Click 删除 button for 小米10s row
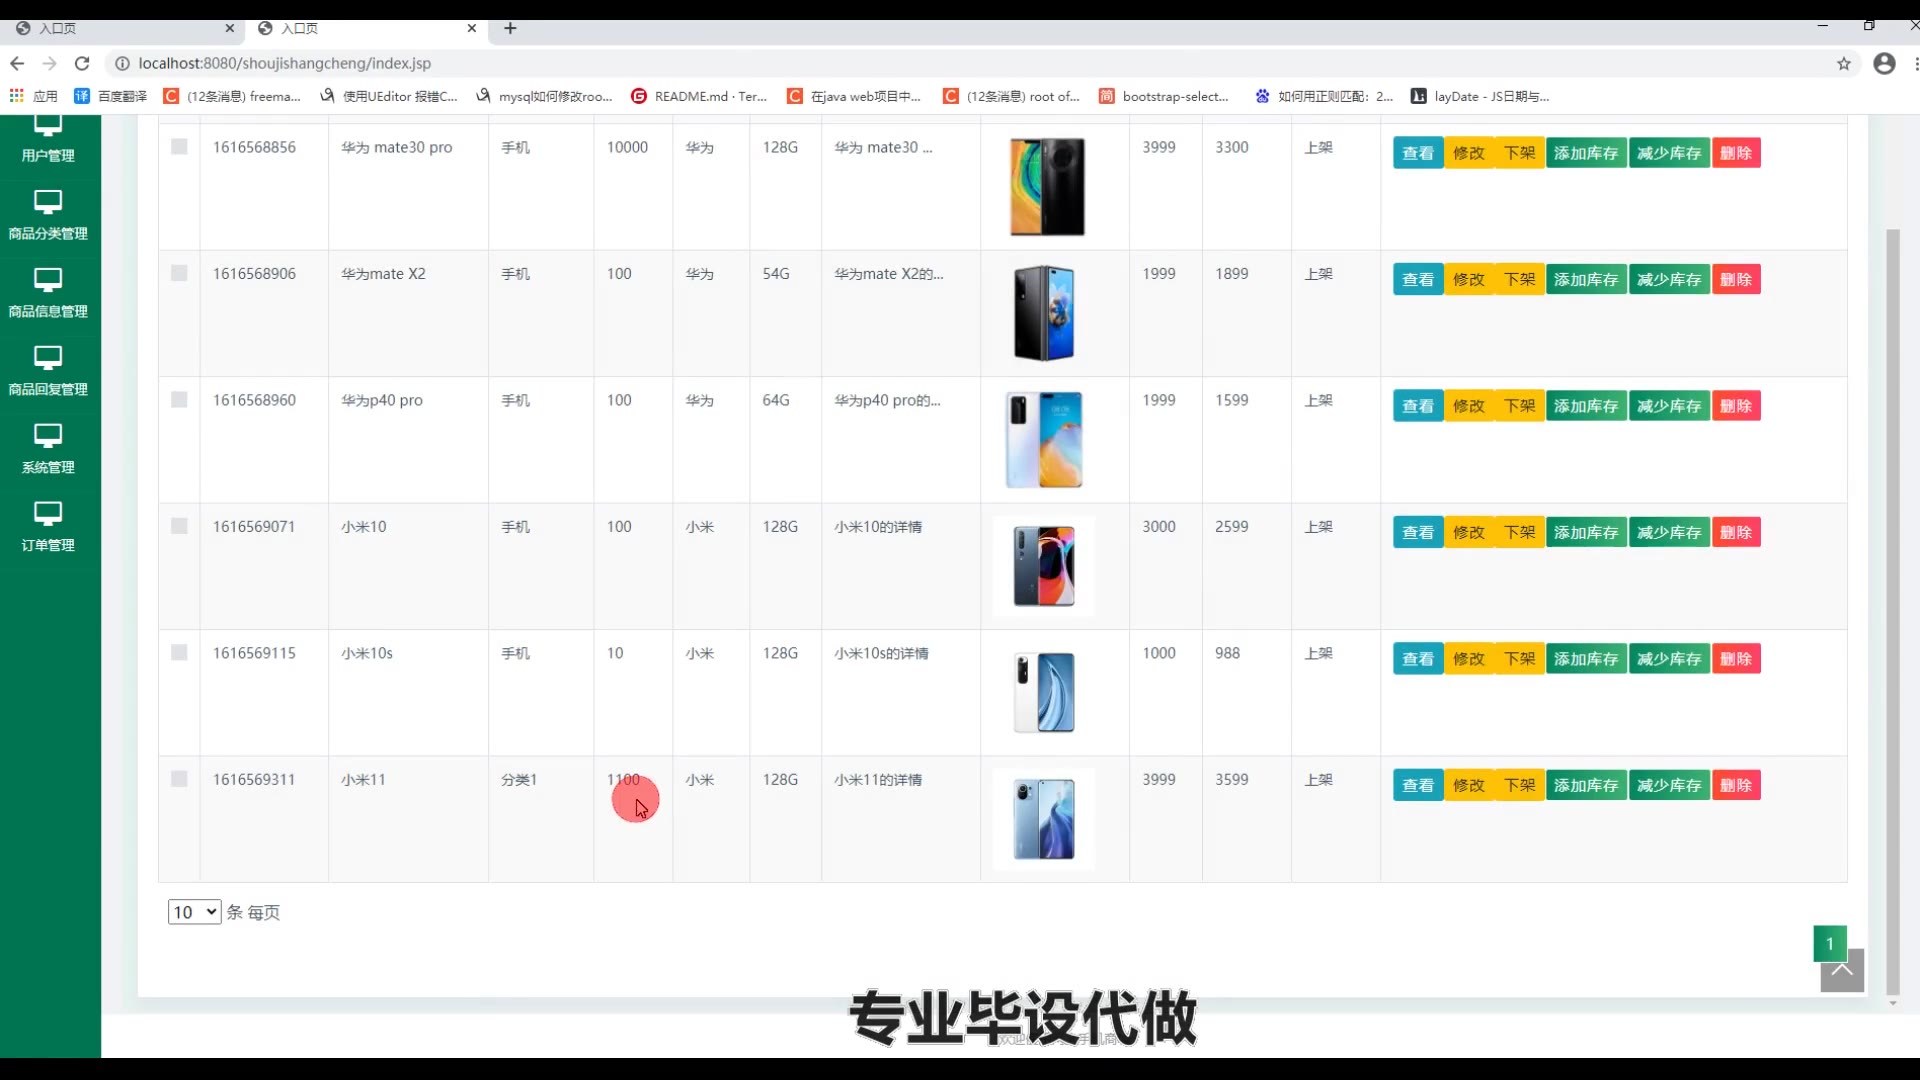 point(1736,659)
